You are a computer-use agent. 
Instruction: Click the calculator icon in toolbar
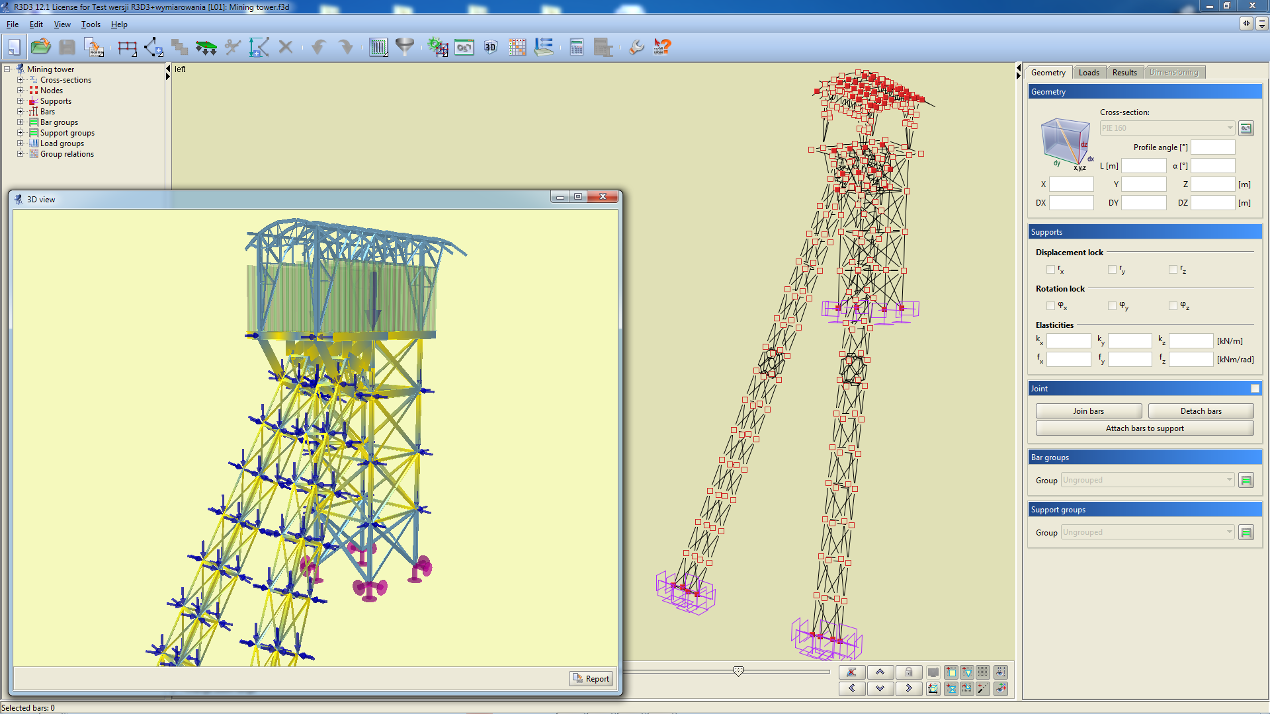(x=576, y=47)
